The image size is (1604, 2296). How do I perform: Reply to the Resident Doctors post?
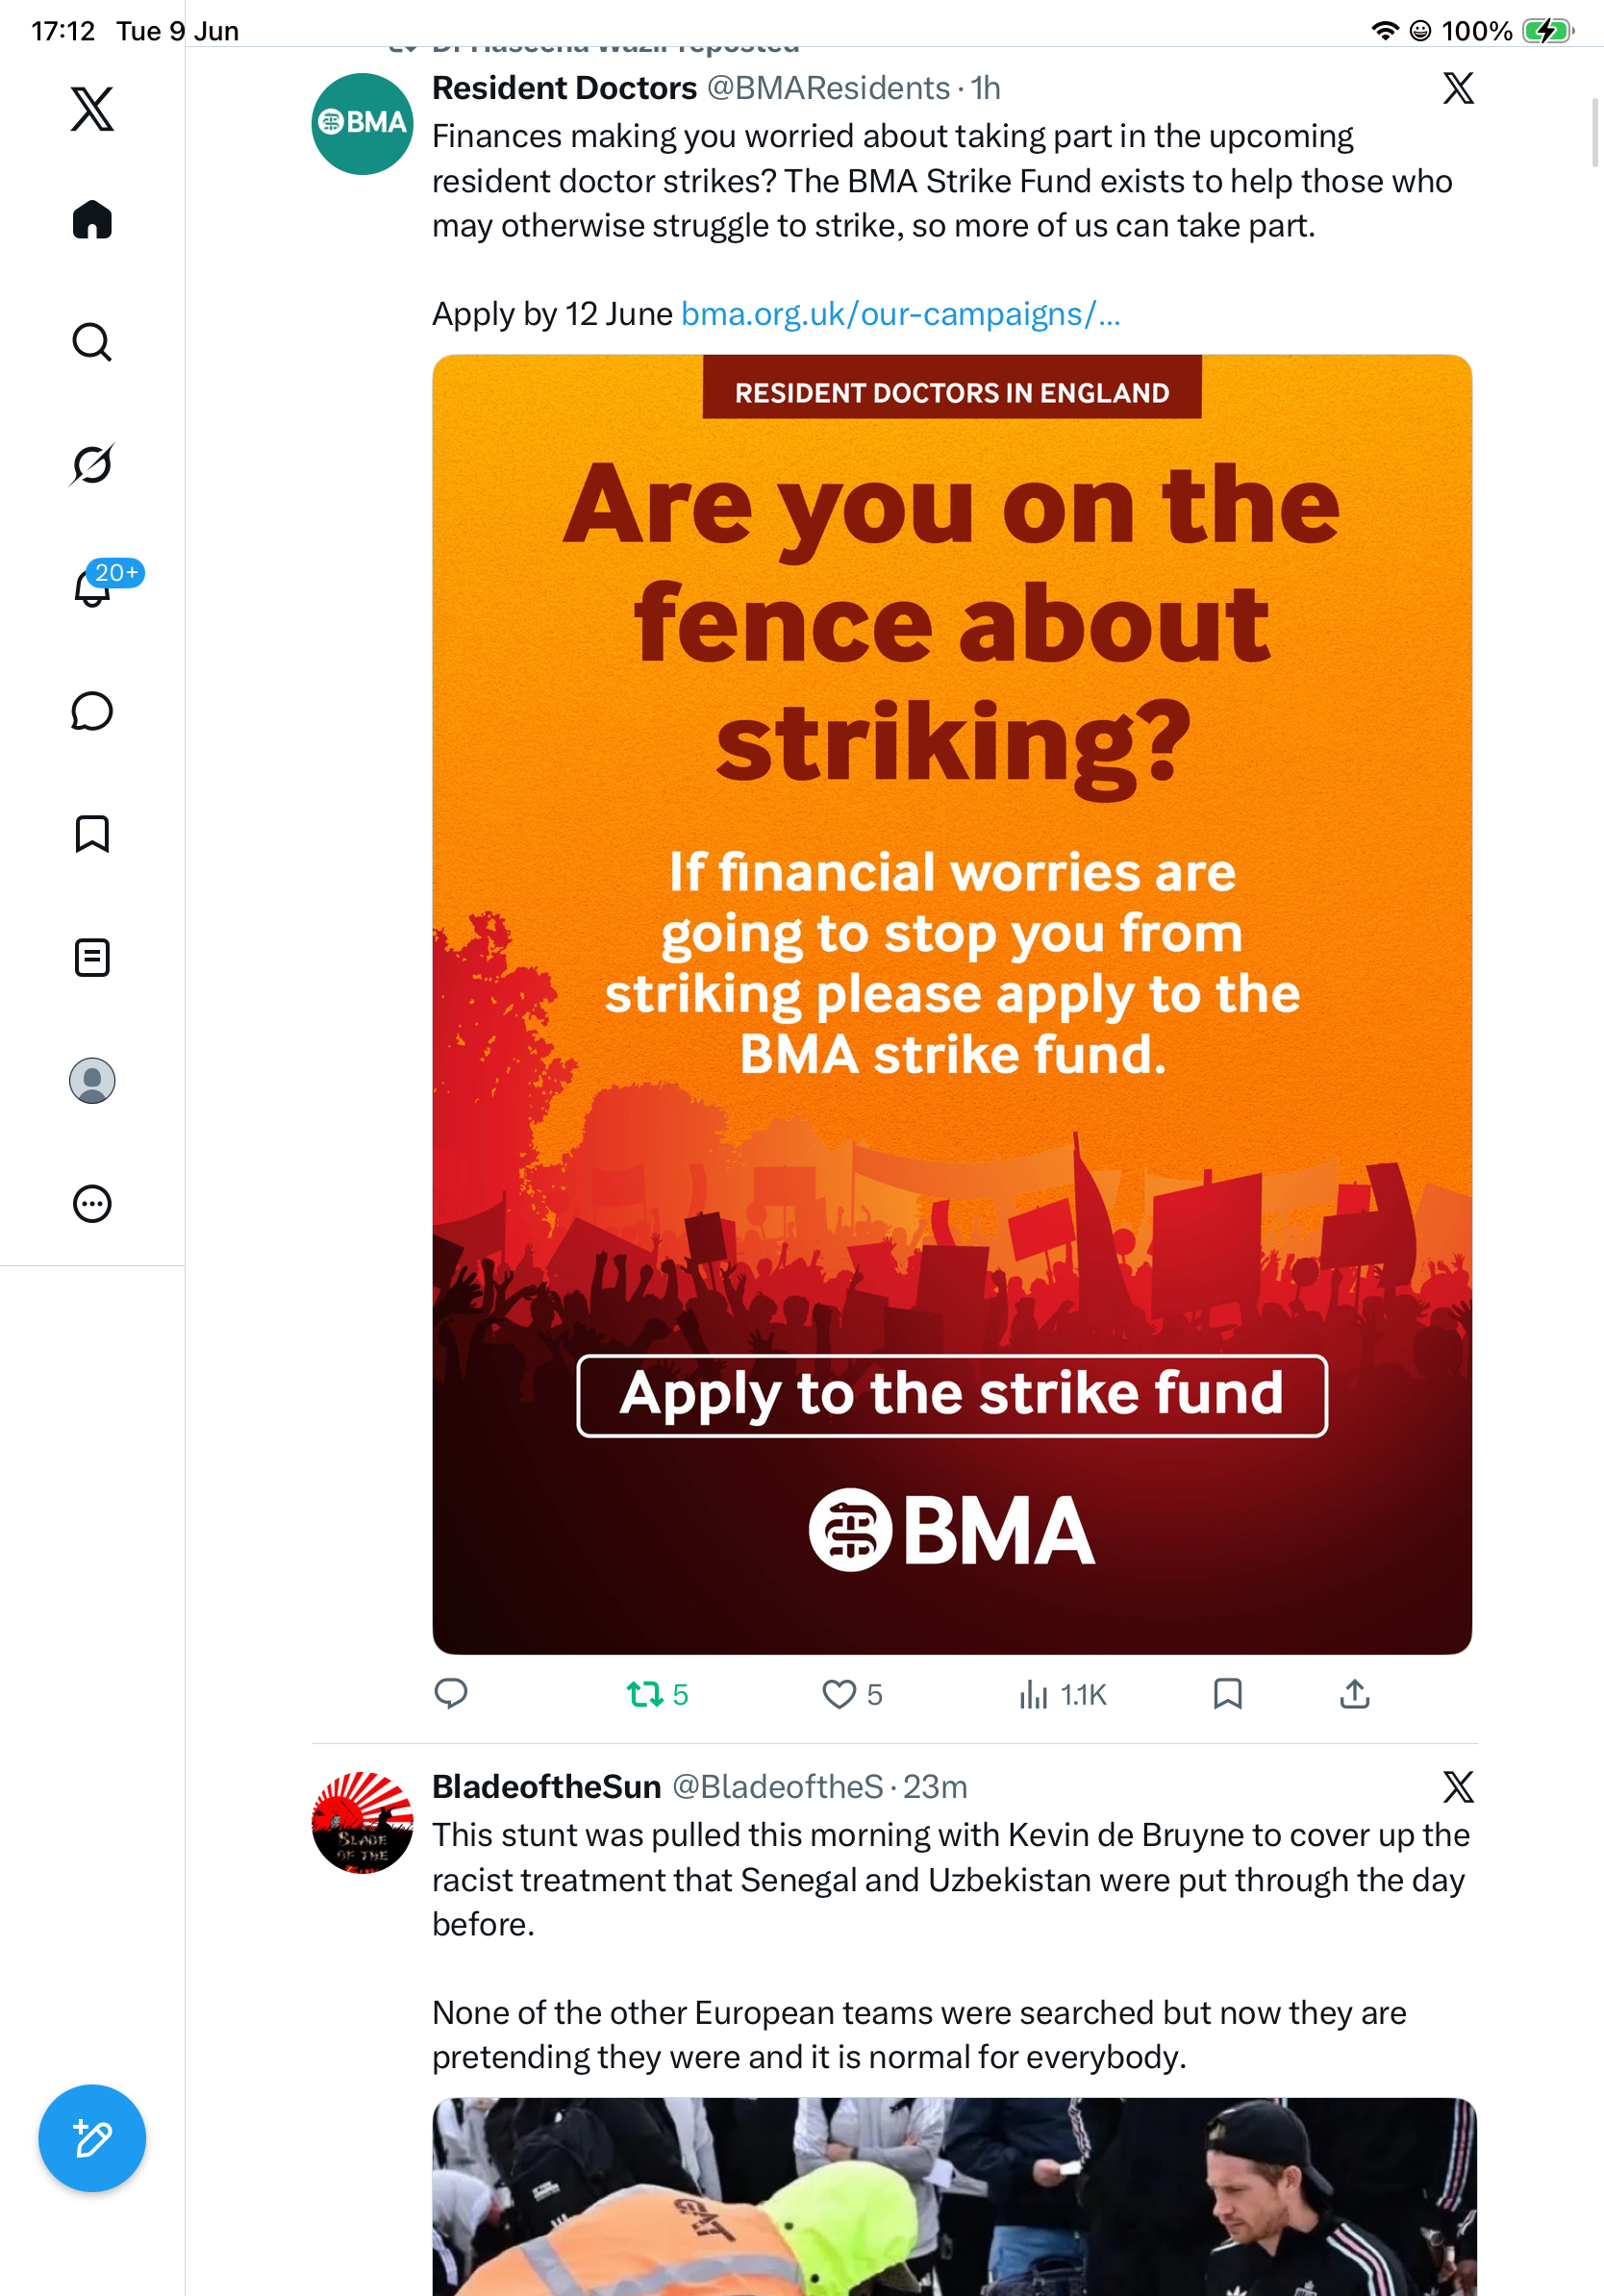click(x=451, y=1693)
